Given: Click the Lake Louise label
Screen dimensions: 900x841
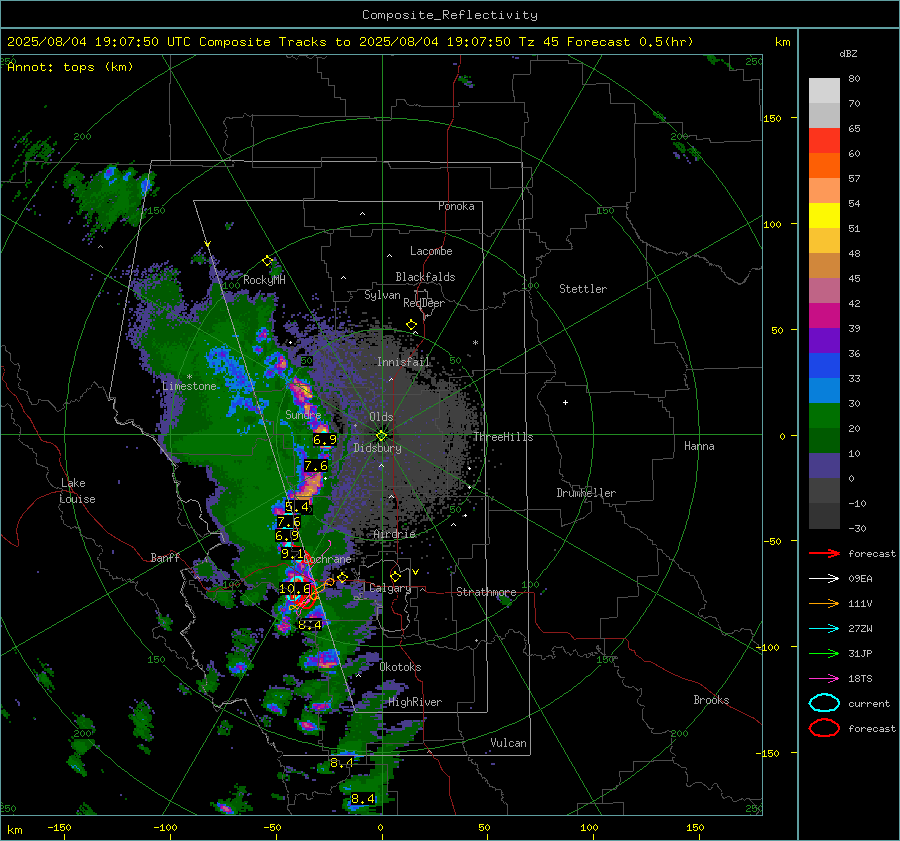Looking at the screenshot, I should 77,491.
